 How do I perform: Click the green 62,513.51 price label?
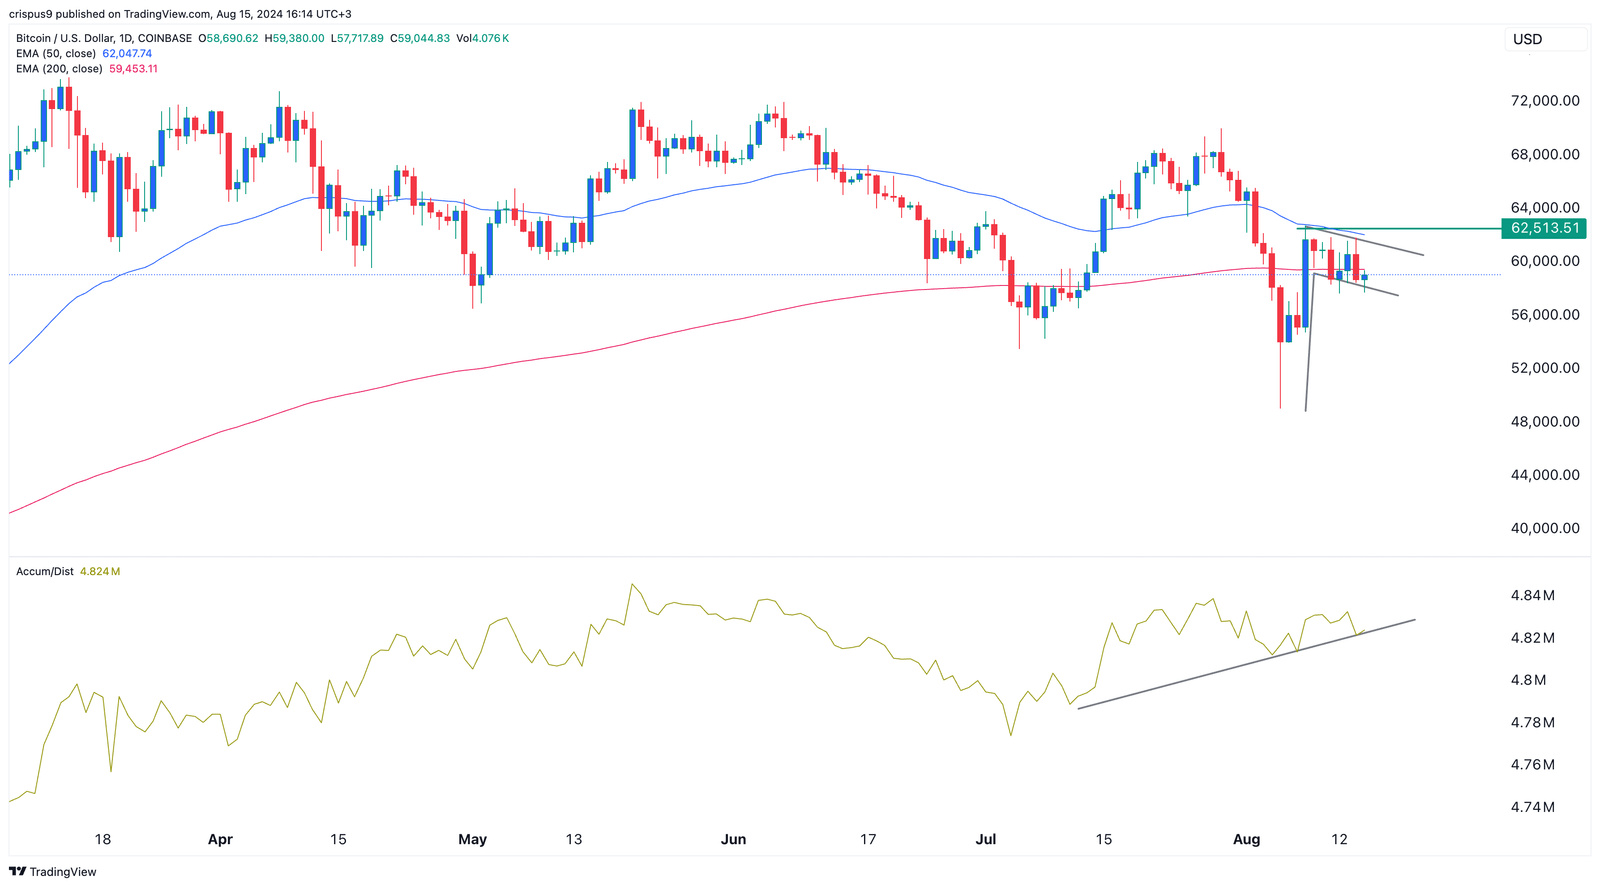pos(1545,228)
